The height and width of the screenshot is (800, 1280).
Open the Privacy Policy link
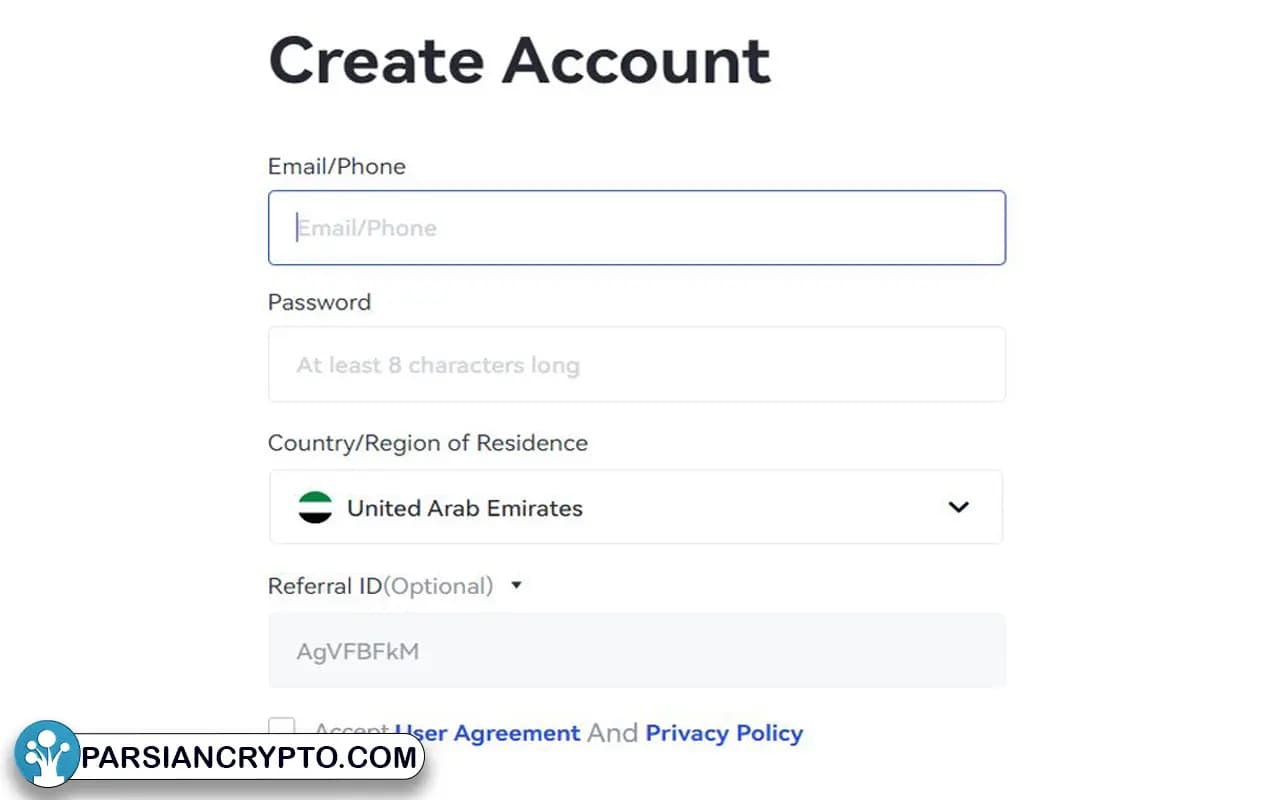coord(724,733)
